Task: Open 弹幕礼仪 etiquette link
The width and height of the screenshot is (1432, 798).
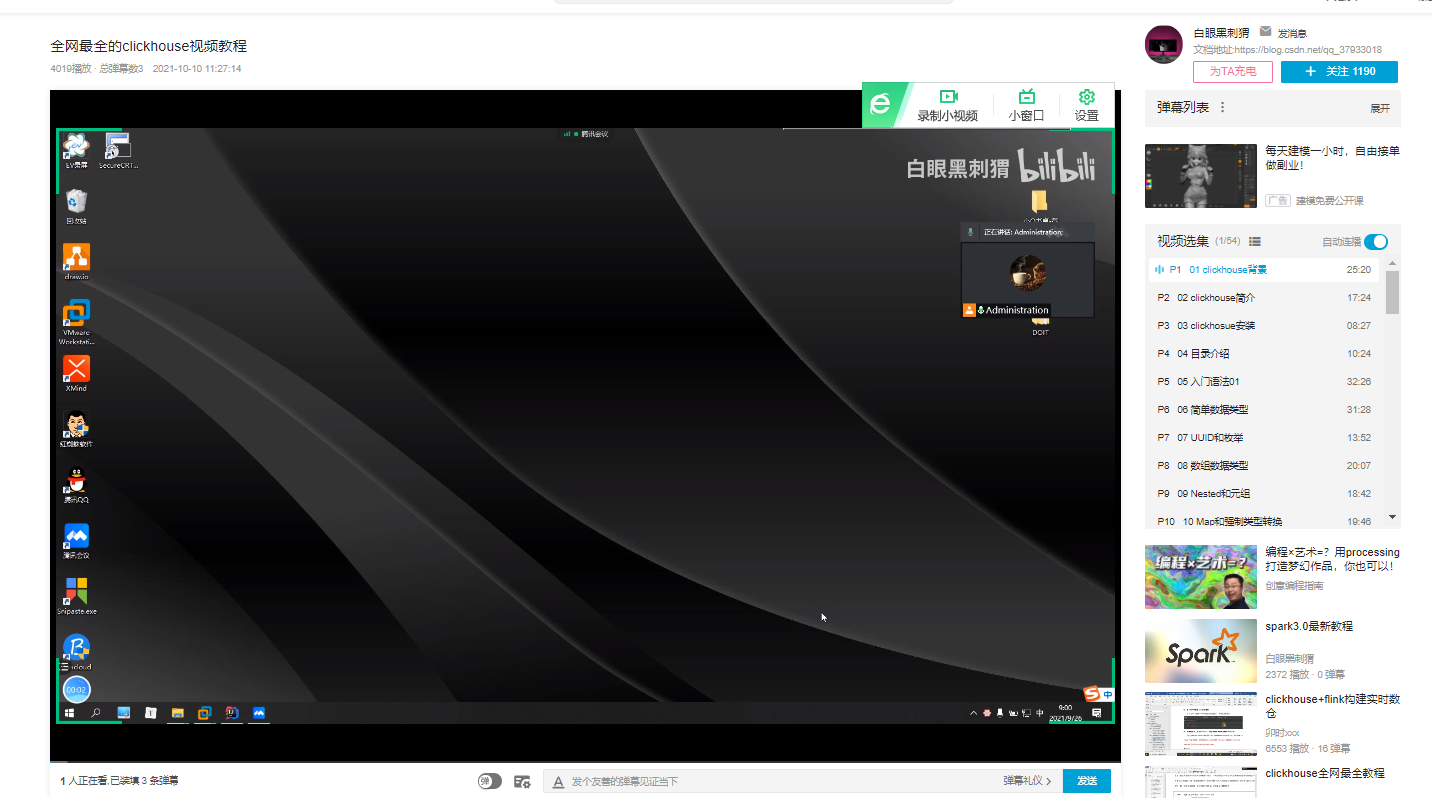Action: pyautogui.click(x=1027, y=781)
